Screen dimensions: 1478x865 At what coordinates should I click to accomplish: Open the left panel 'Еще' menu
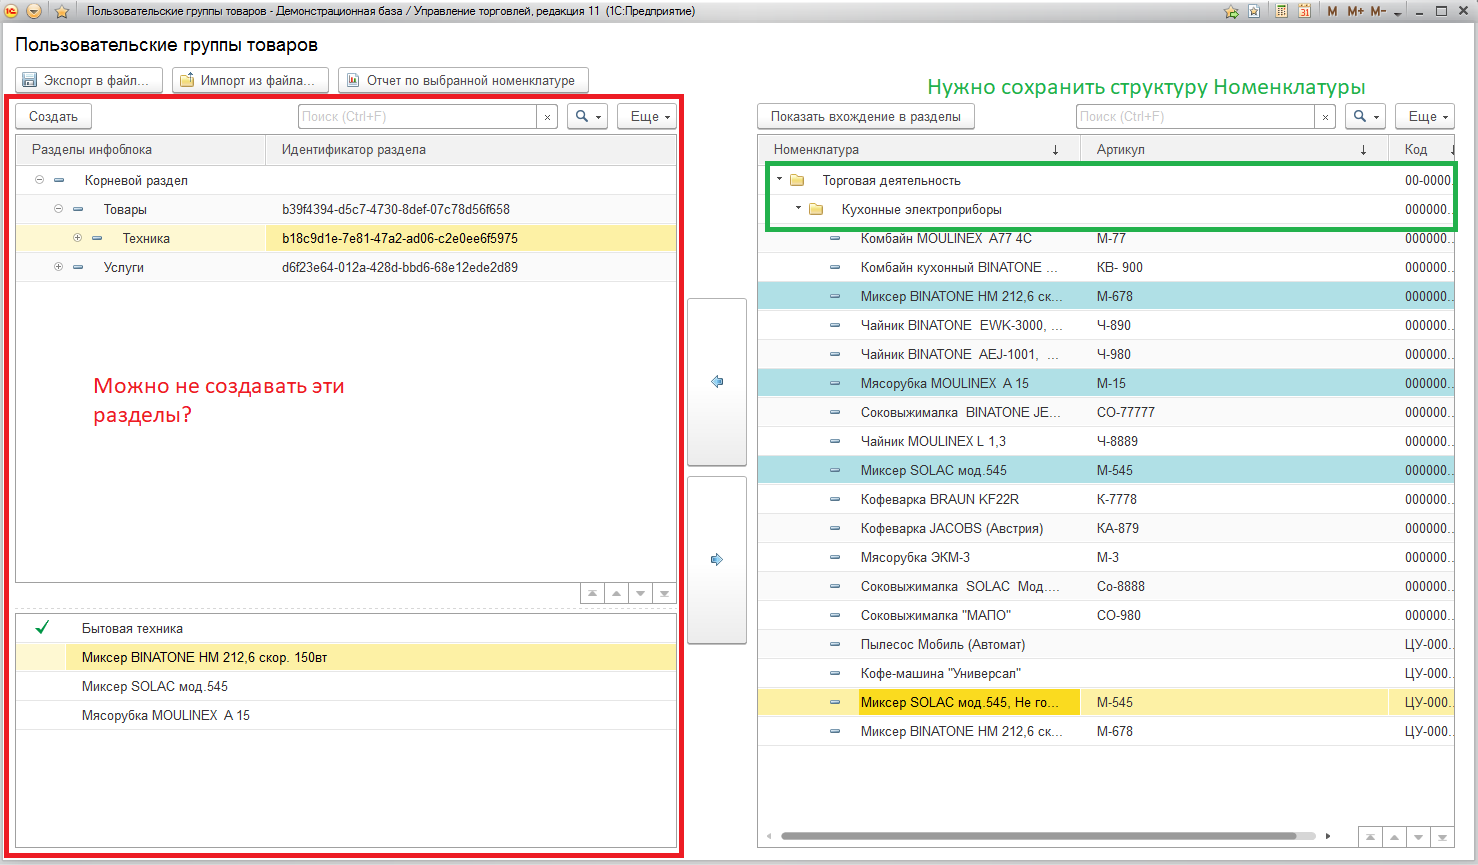(647, 116)
